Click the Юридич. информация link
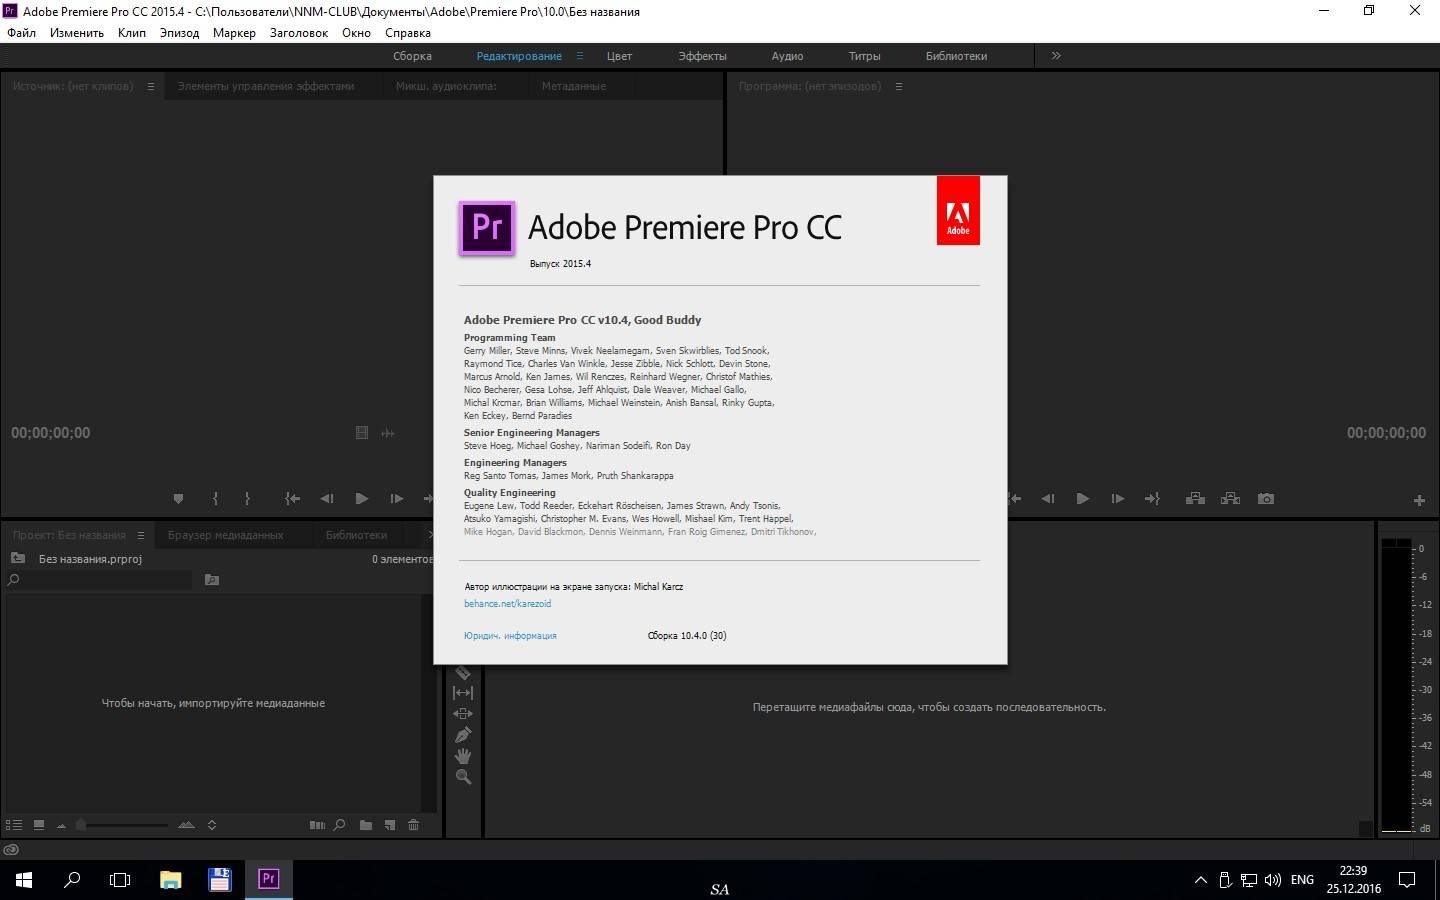 pyautogui.click(x=510, y=636)
